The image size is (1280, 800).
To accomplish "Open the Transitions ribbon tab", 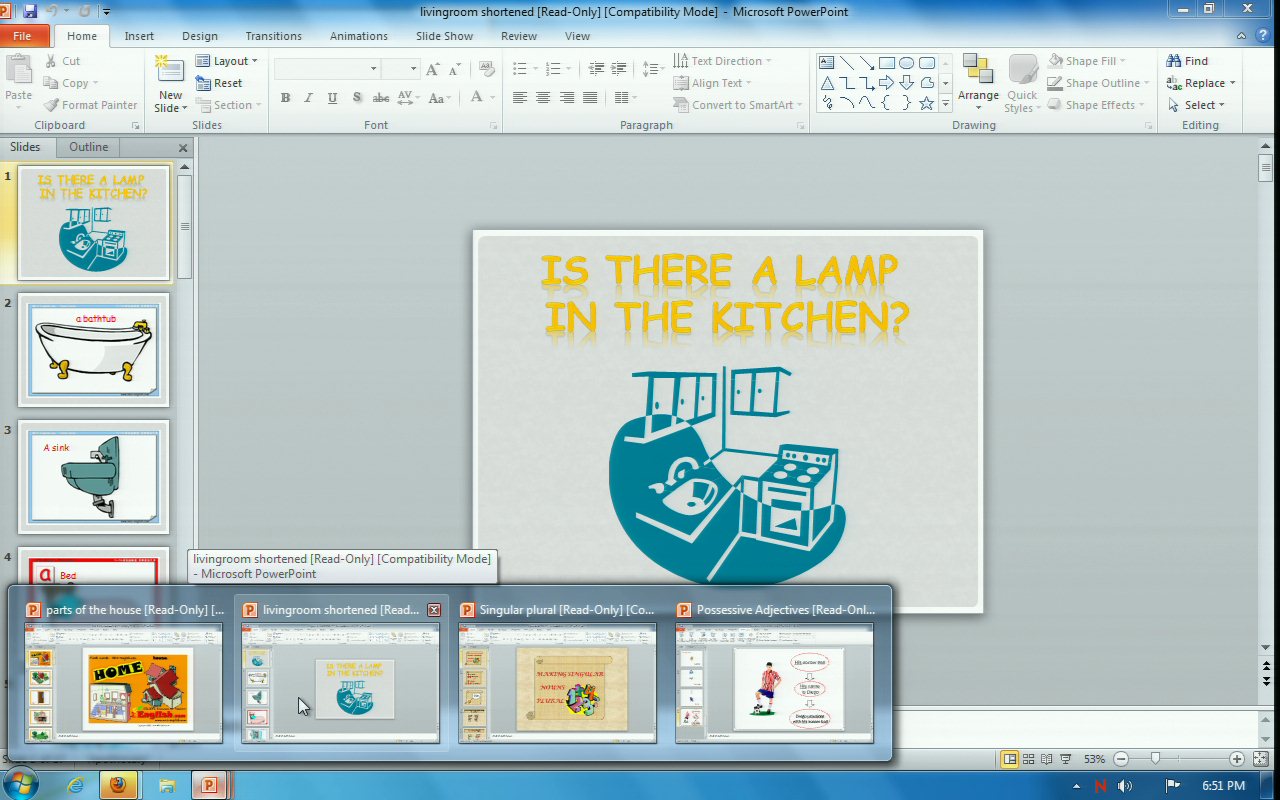I will click(x=273, y=36).
